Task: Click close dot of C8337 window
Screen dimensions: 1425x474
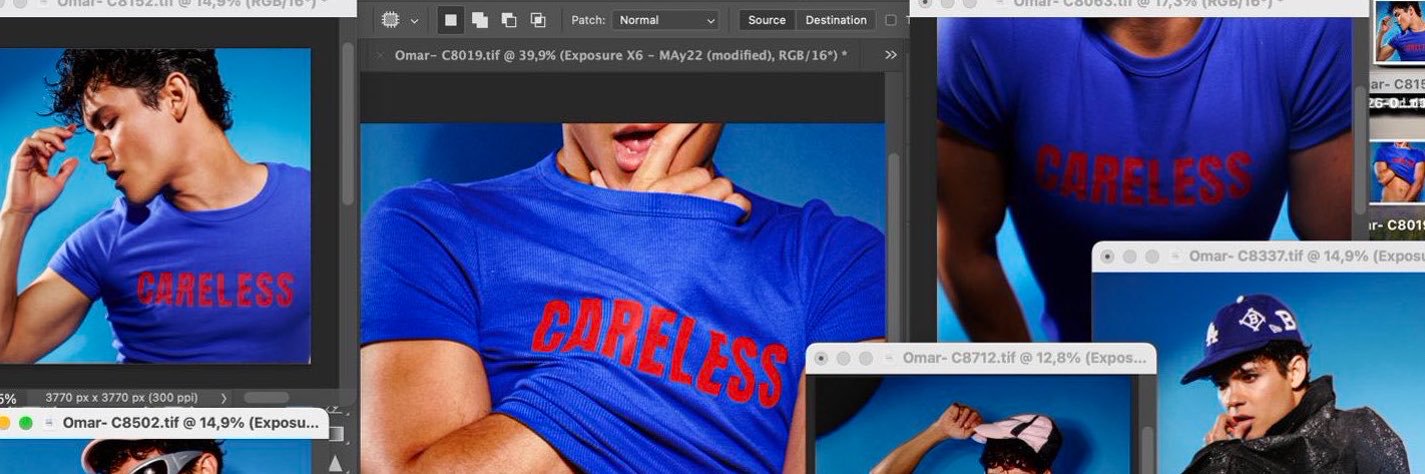Action: point(1107,257)
